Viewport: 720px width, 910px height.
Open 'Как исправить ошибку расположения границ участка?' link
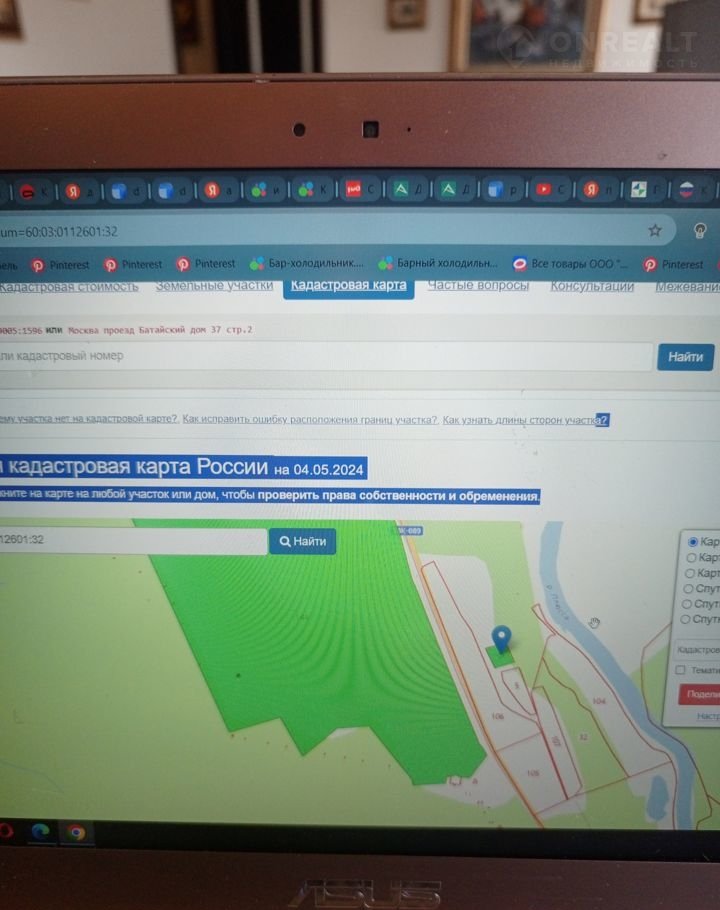coord(310,420)
